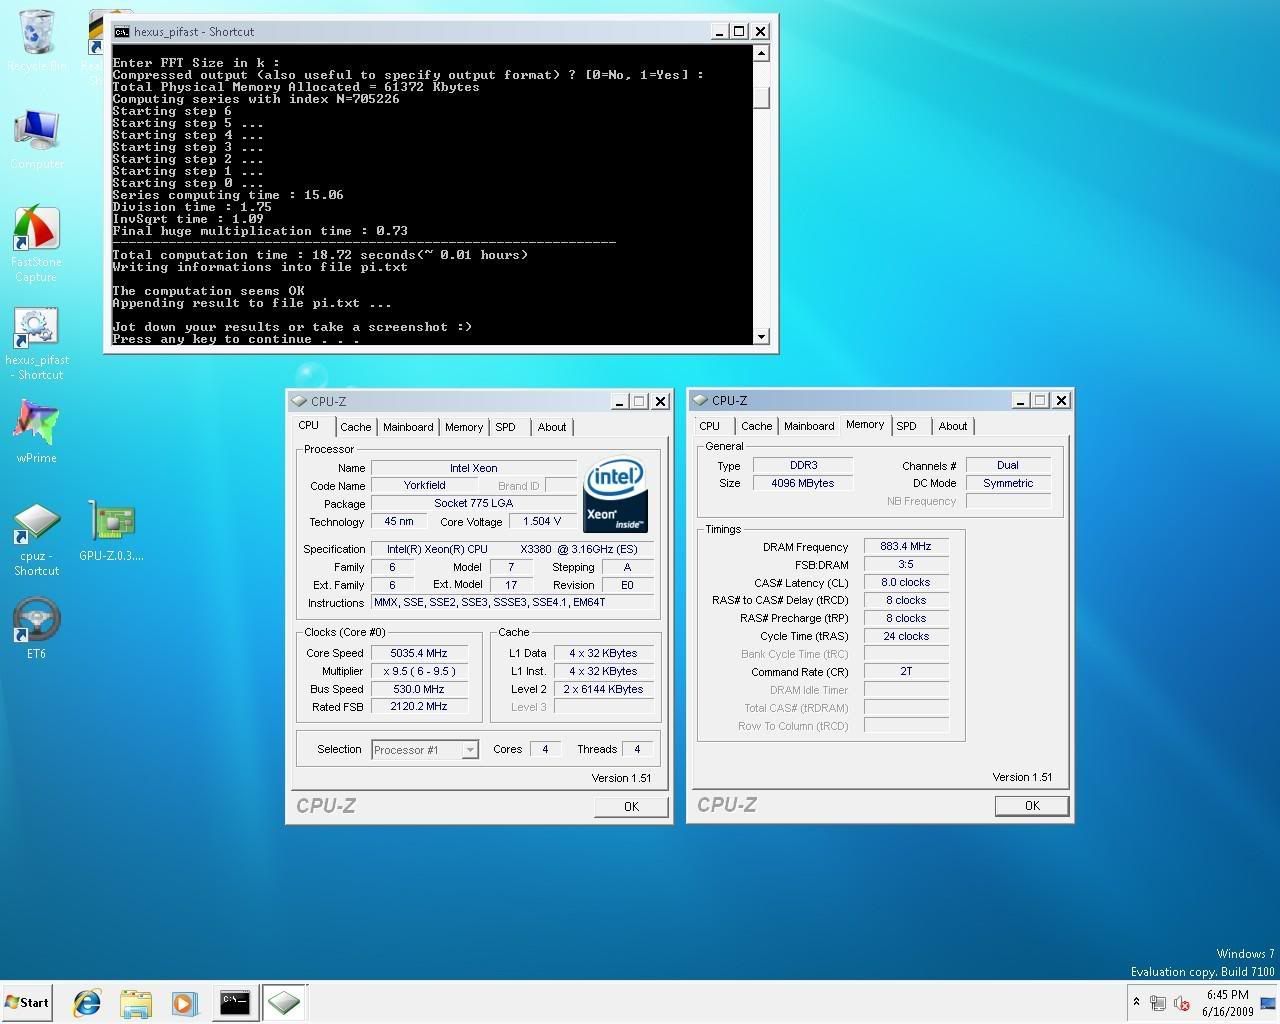Click the Multiplier x 9.5 field
Image resolution: width=1280 pixels, height=1024 pixels.
tap(418, 671)
